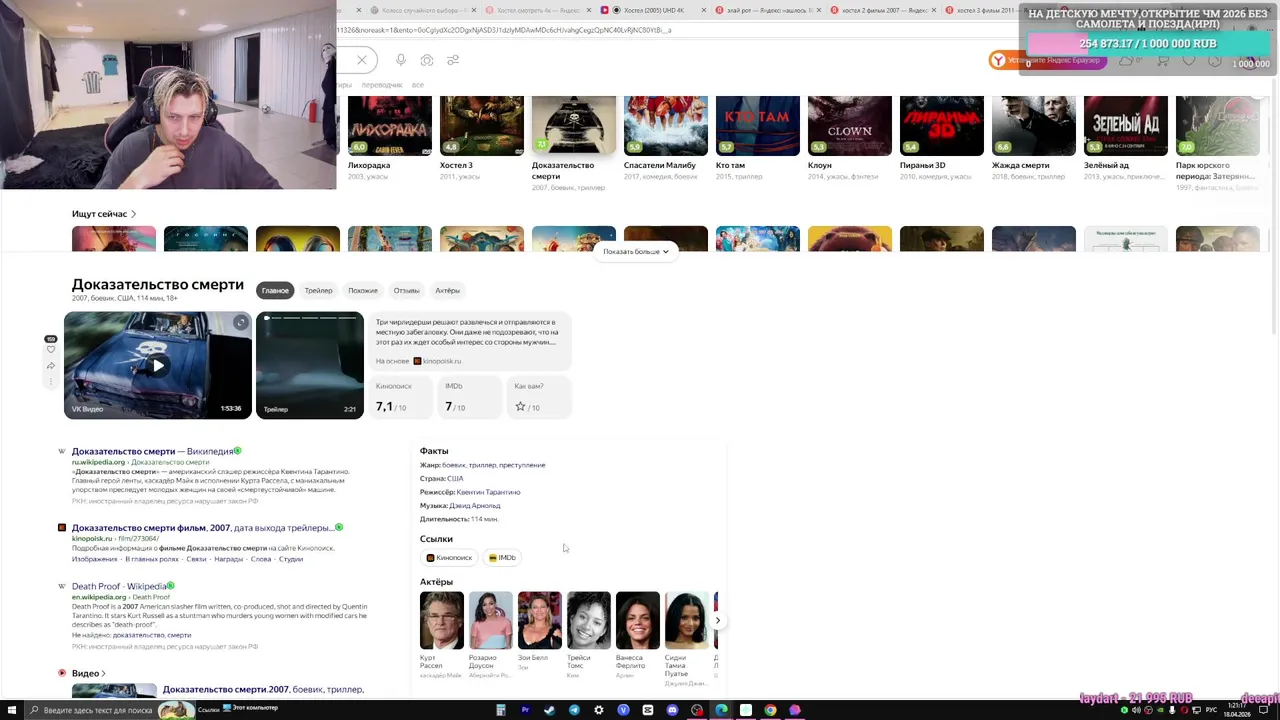The image size is (1280, 720).
Task: Click the переводчик search category
Action: [382, 85]
